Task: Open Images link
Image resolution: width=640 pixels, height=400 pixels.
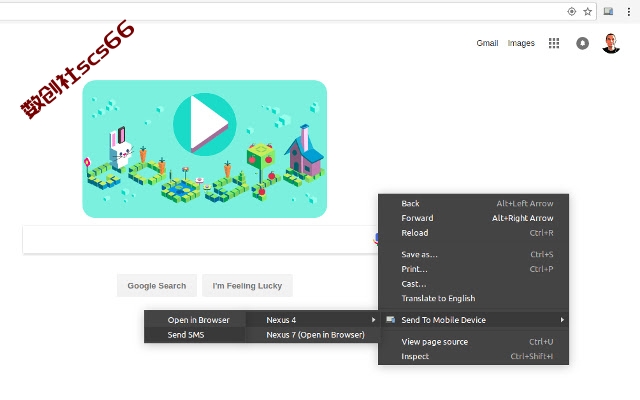Action: tap(521, 43)
